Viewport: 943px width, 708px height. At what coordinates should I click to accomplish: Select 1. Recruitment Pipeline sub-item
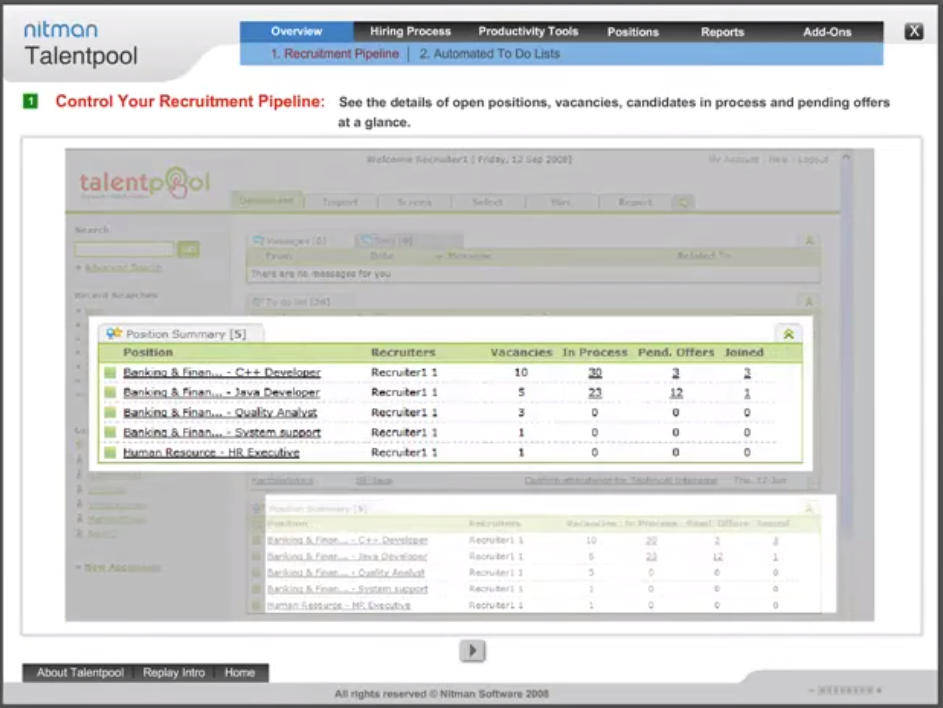[x=334, y=54]
